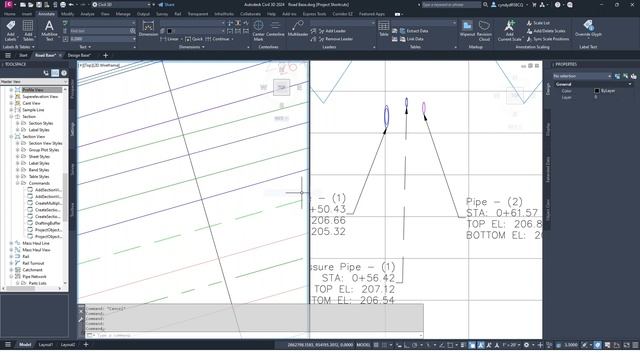Open the Civil 3D workspace dropdown

(x=122, y=4)
